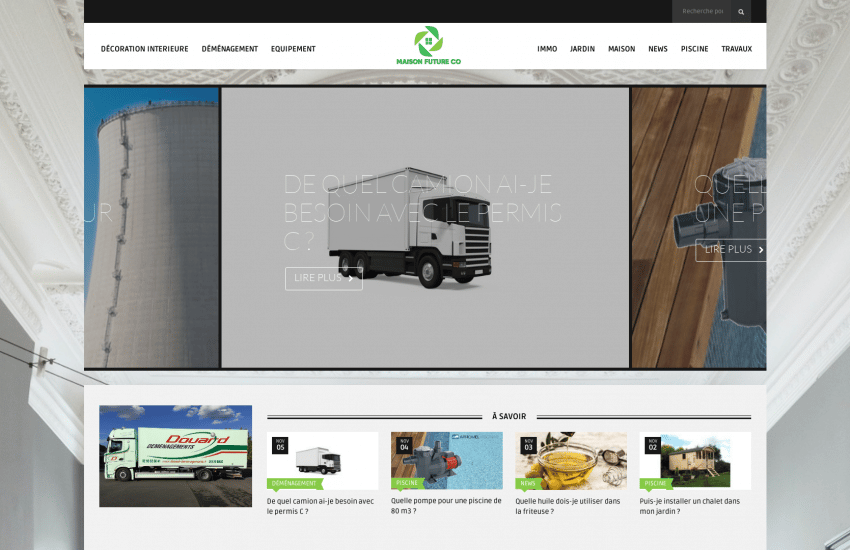Click Lire Plus on truck slide
Image resolution: width=850 pixels, height=550 pixels.
pos(323,278)
